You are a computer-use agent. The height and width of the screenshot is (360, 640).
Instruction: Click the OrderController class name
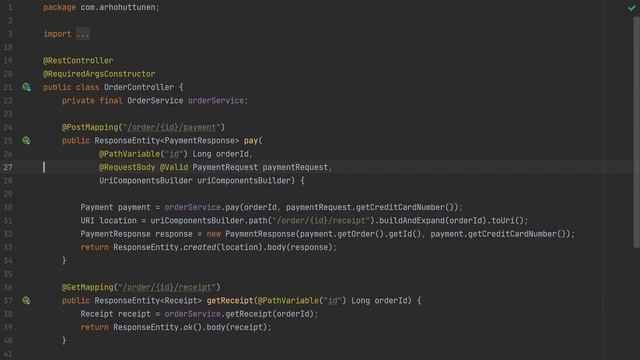(x=139, y=87)
